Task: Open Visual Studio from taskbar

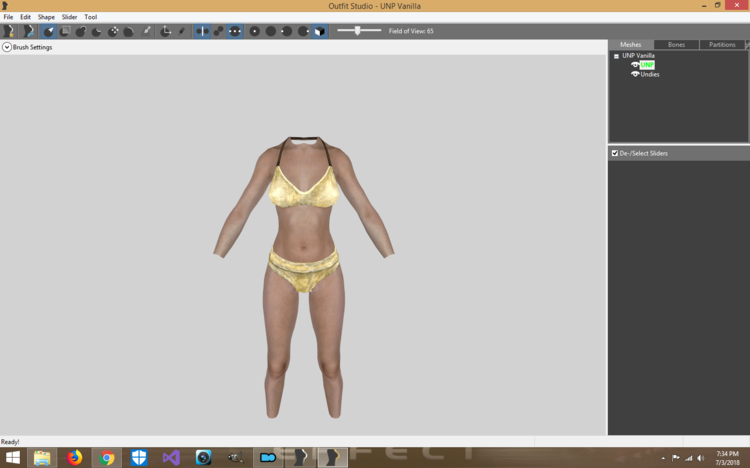Action: pyautogui.click(x=171, y=458)
